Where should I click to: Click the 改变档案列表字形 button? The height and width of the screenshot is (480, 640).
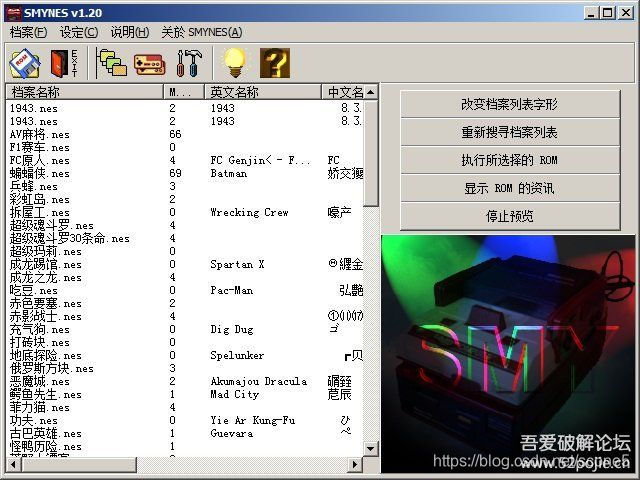pyautogui.click(x=510, y=104)
